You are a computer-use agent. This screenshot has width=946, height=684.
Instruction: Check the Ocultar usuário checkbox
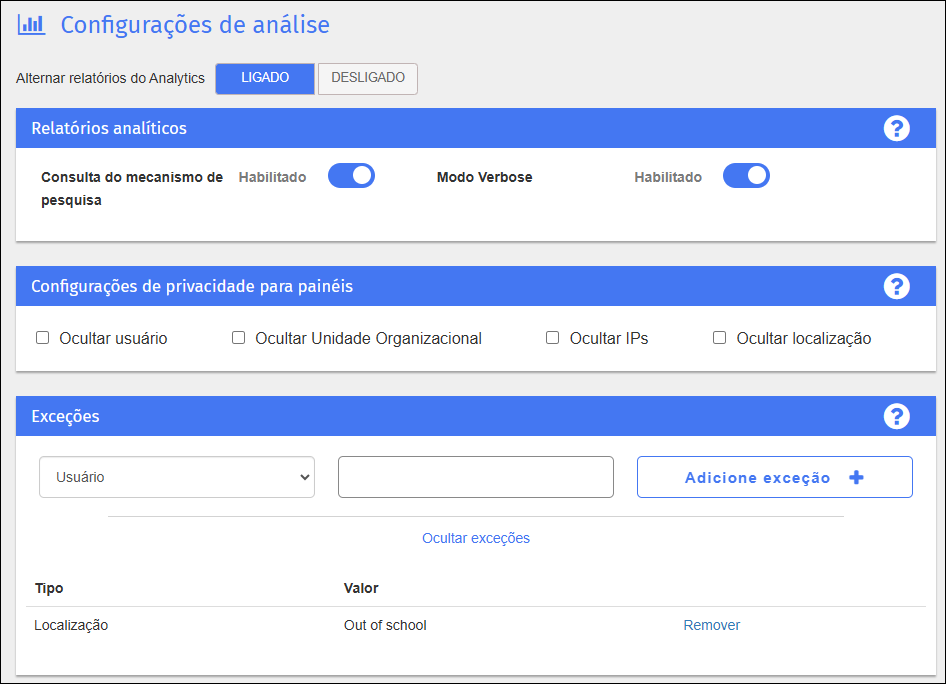[x=42, y=338]
